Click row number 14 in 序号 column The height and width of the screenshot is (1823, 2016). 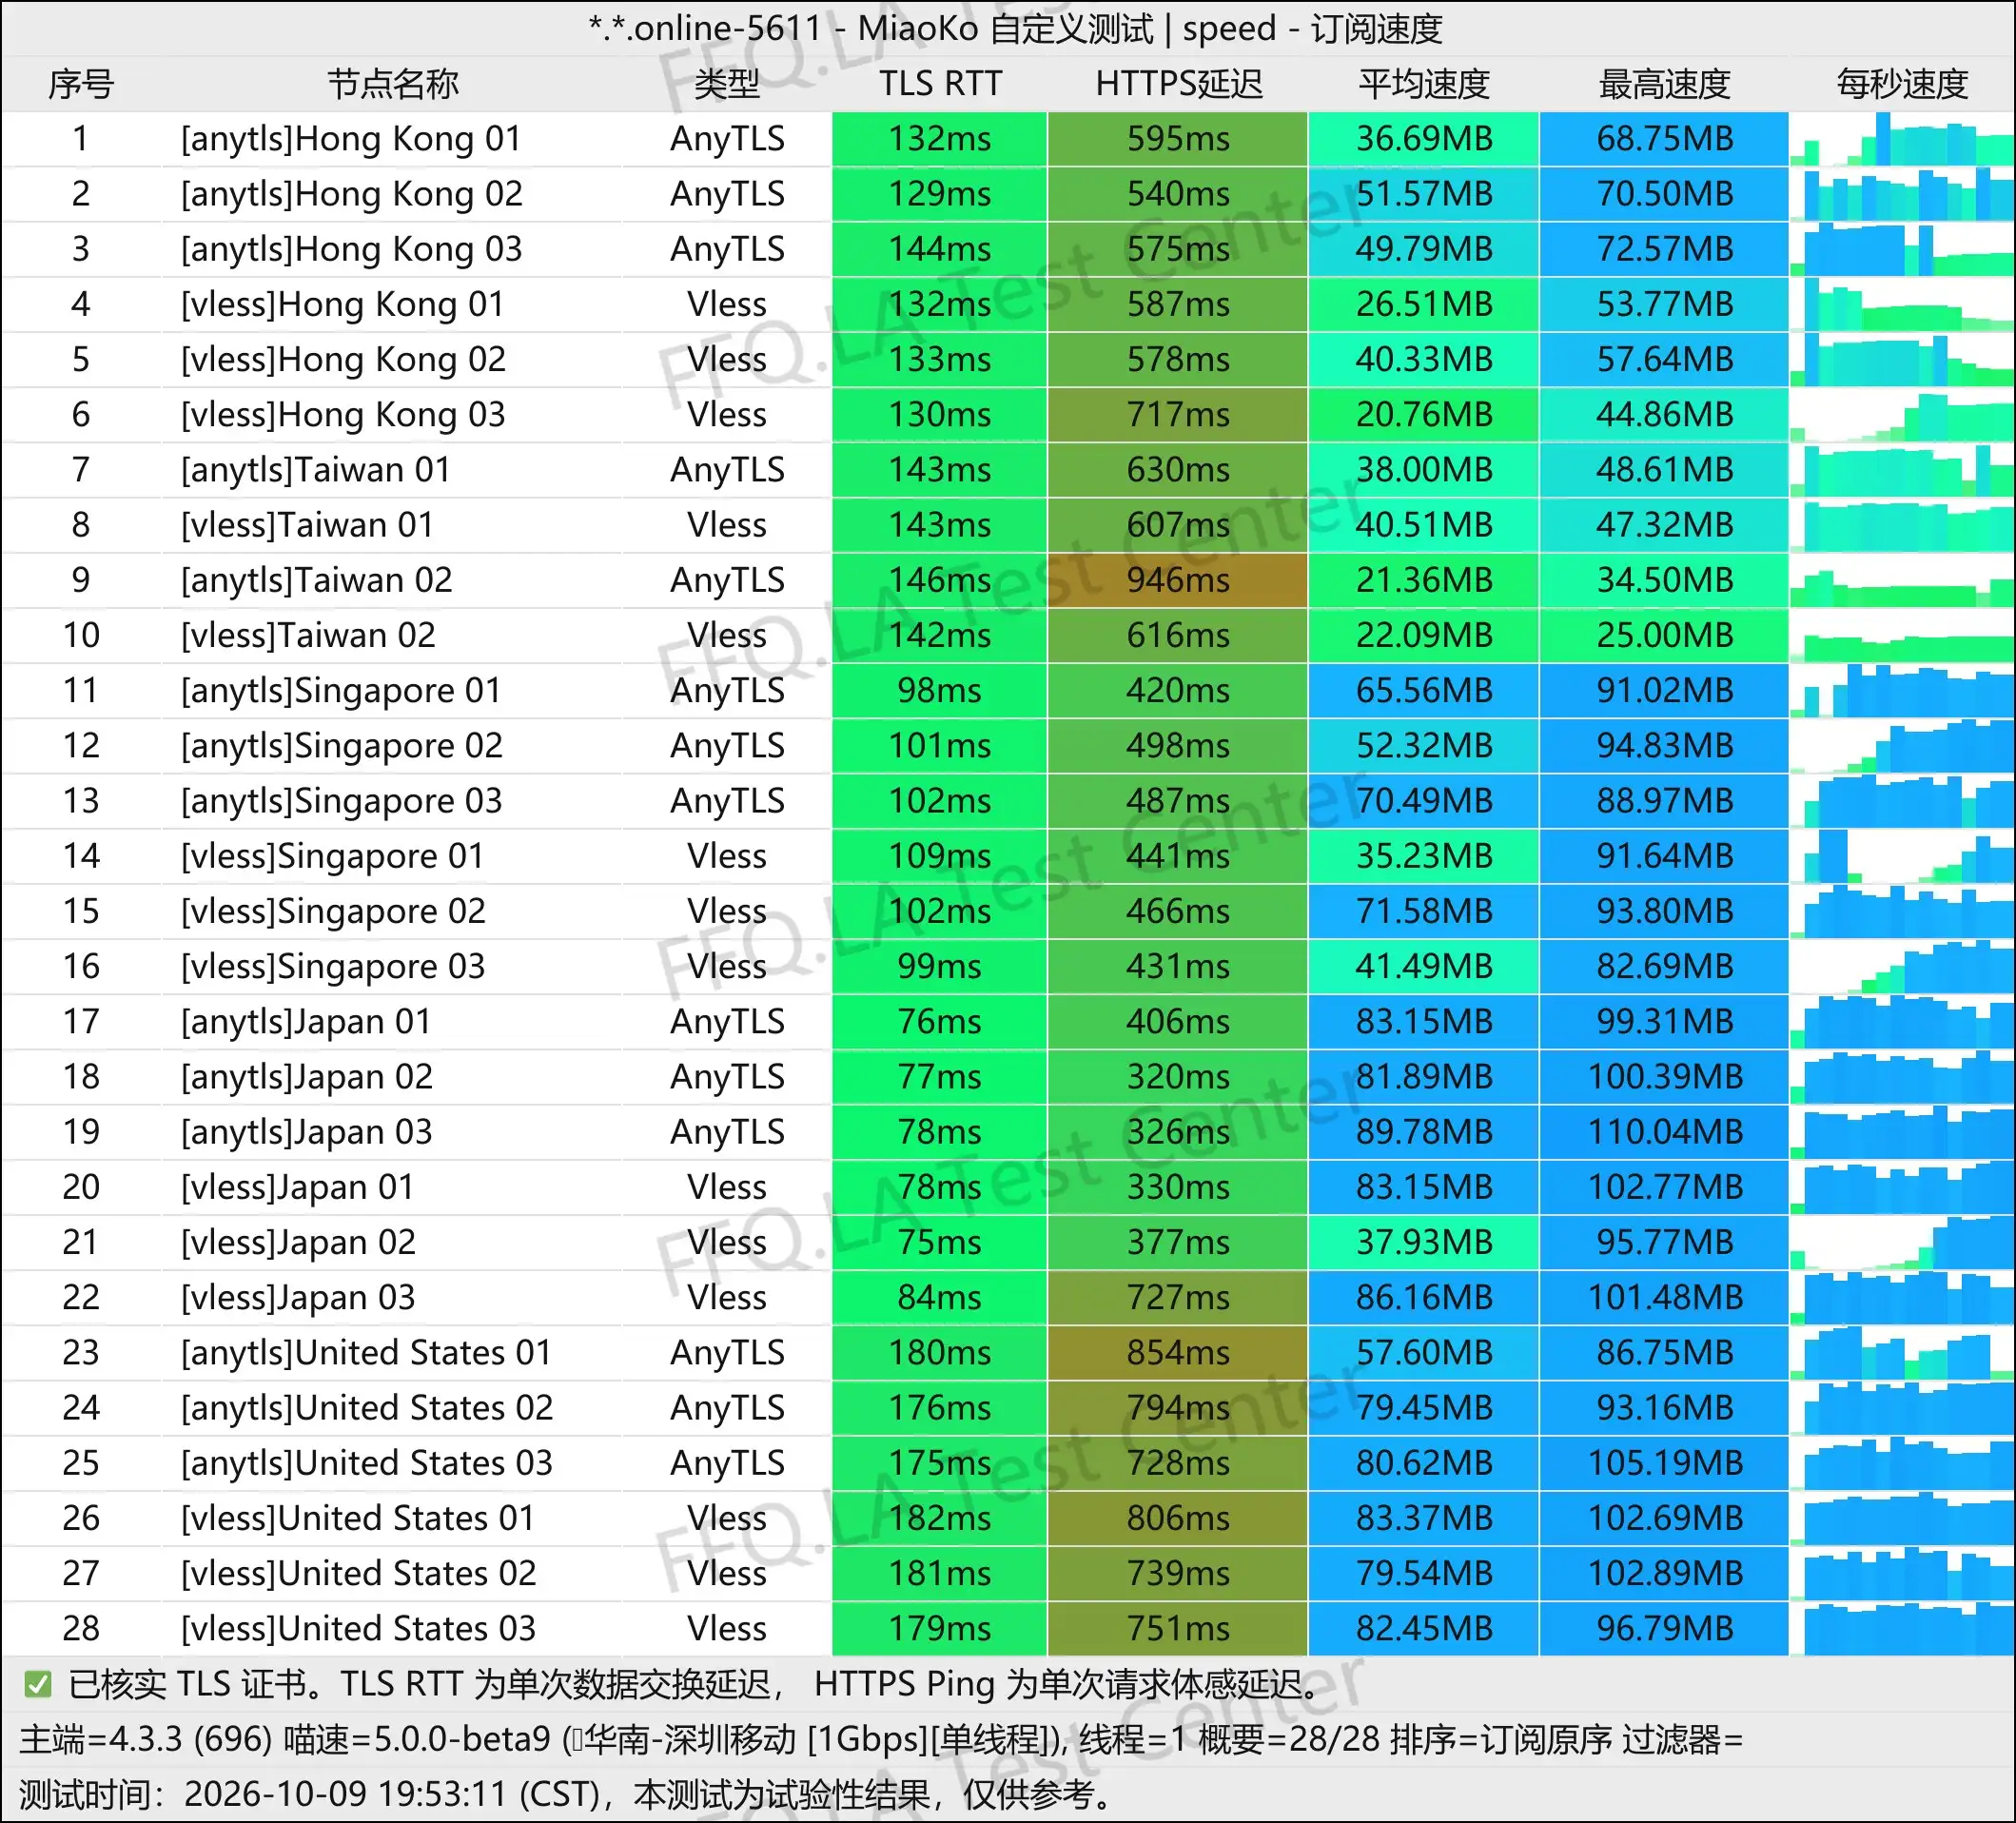pos(81,856)
